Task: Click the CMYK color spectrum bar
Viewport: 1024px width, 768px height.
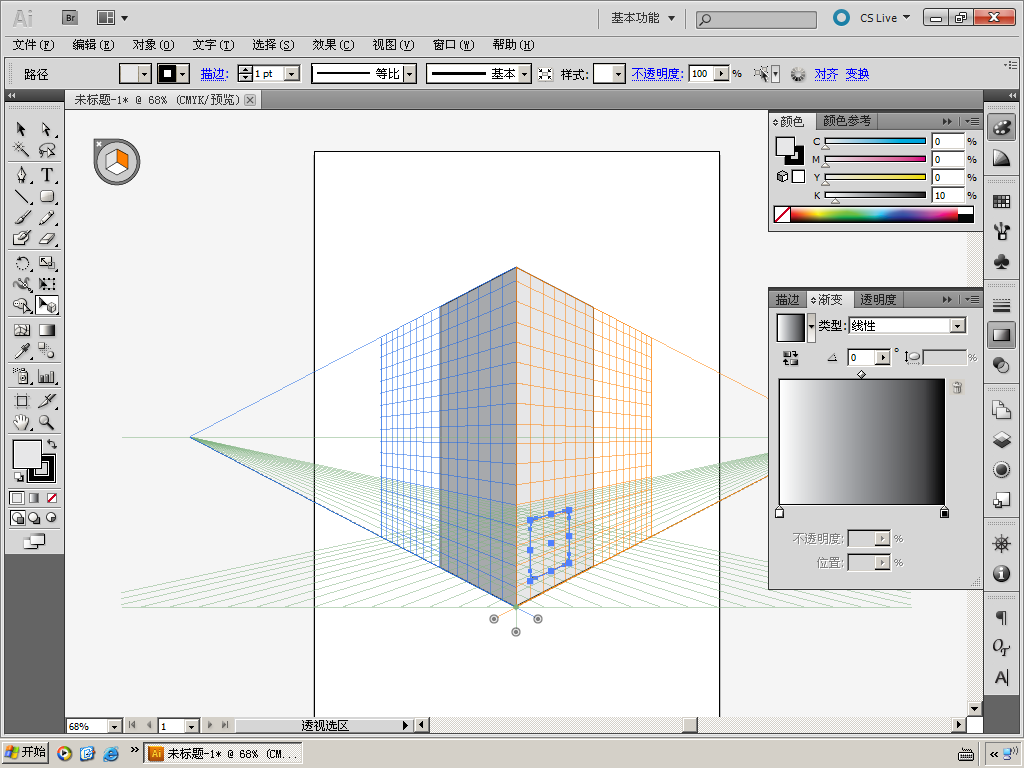Action: click(873, 215)
